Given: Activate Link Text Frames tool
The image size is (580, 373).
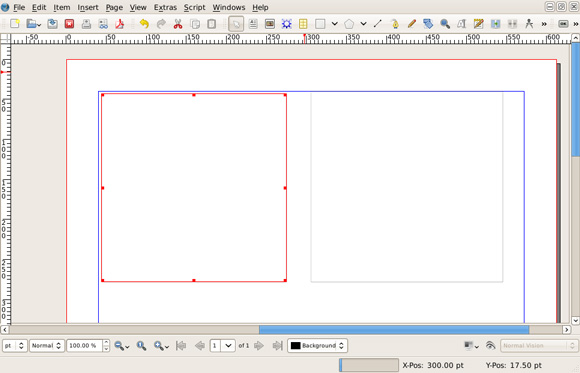Looking at the screenshot, I should [496, 24].
